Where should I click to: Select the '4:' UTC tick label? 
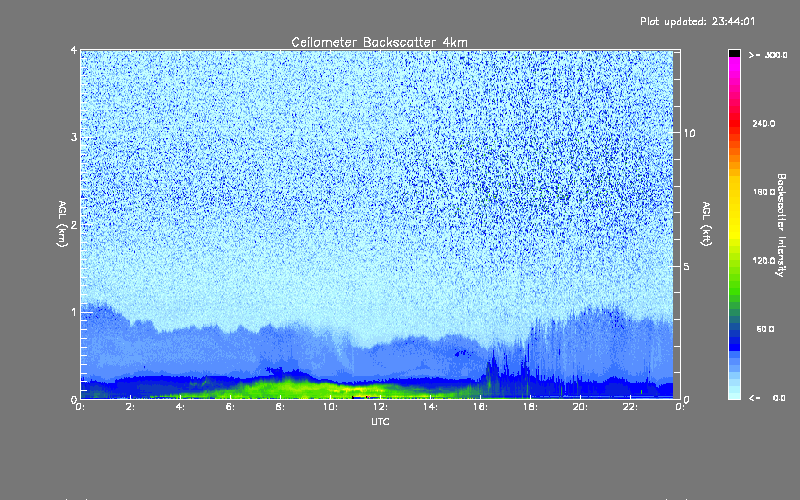click(x=181, y=407)
